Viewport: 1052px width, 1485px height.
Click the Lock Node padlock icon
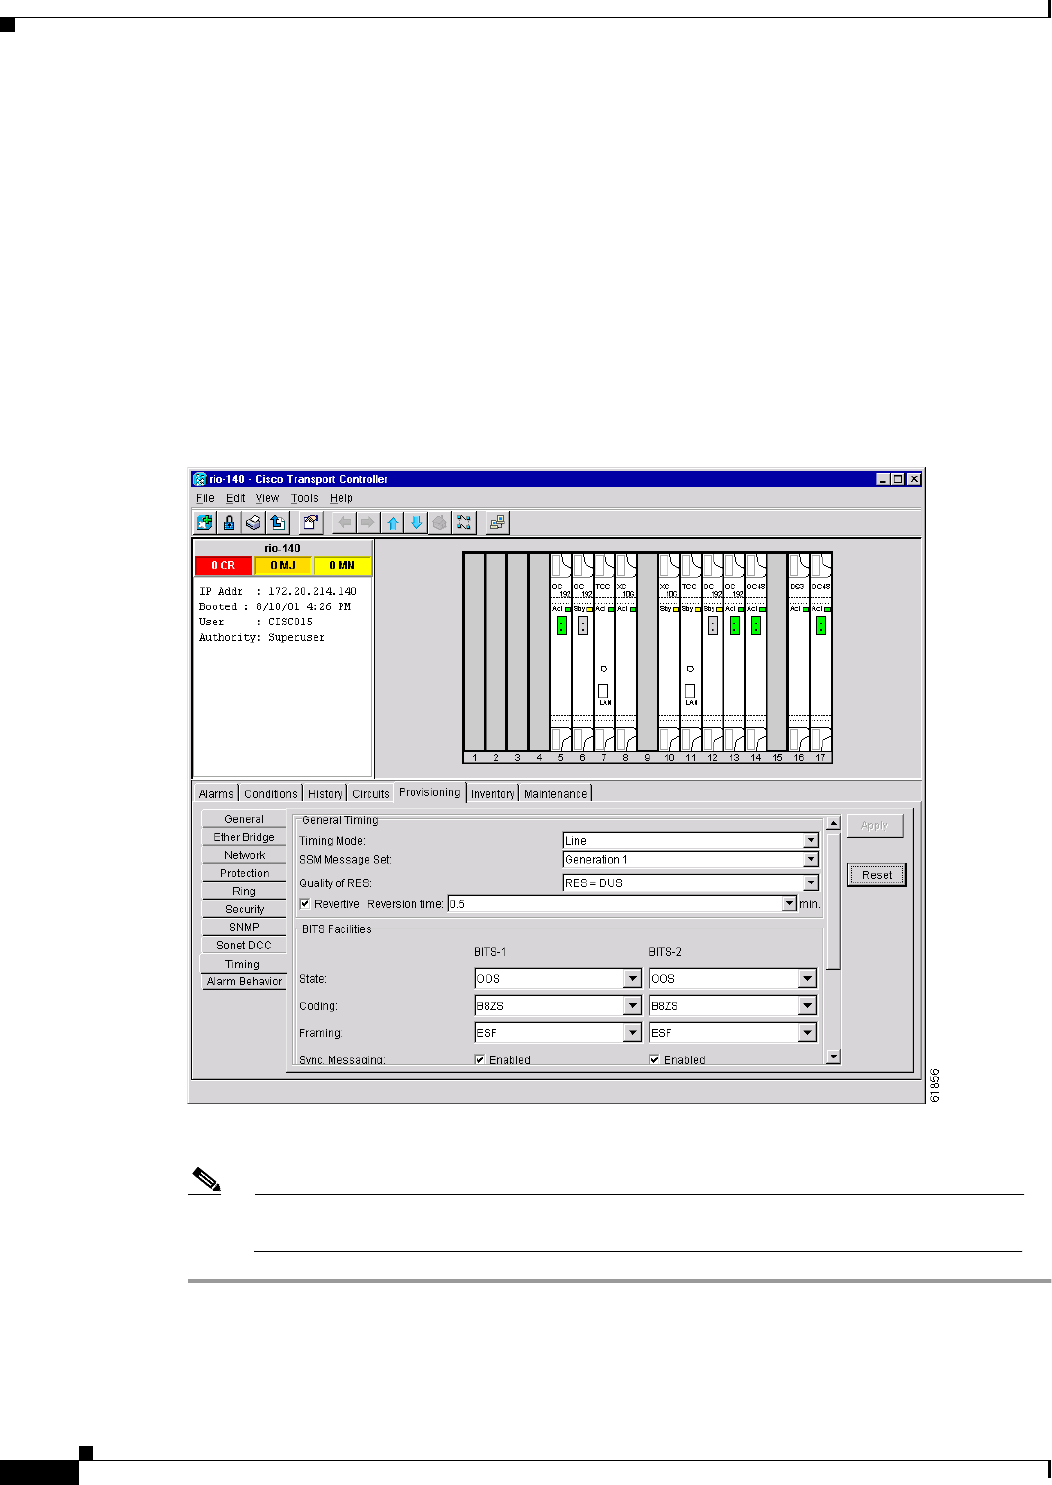click(229, 522)
